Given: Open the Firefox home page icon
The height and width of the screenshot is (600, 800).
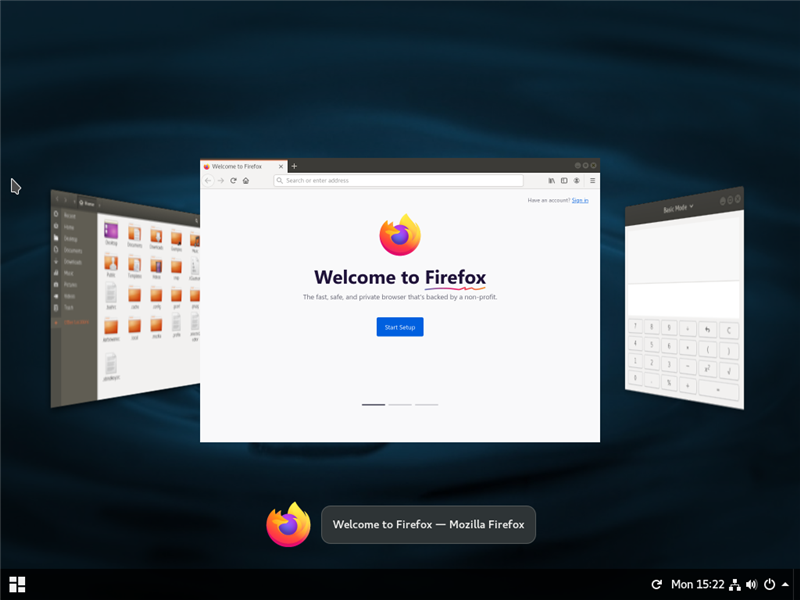Looking at the screenshot, I should pos(246,181).
